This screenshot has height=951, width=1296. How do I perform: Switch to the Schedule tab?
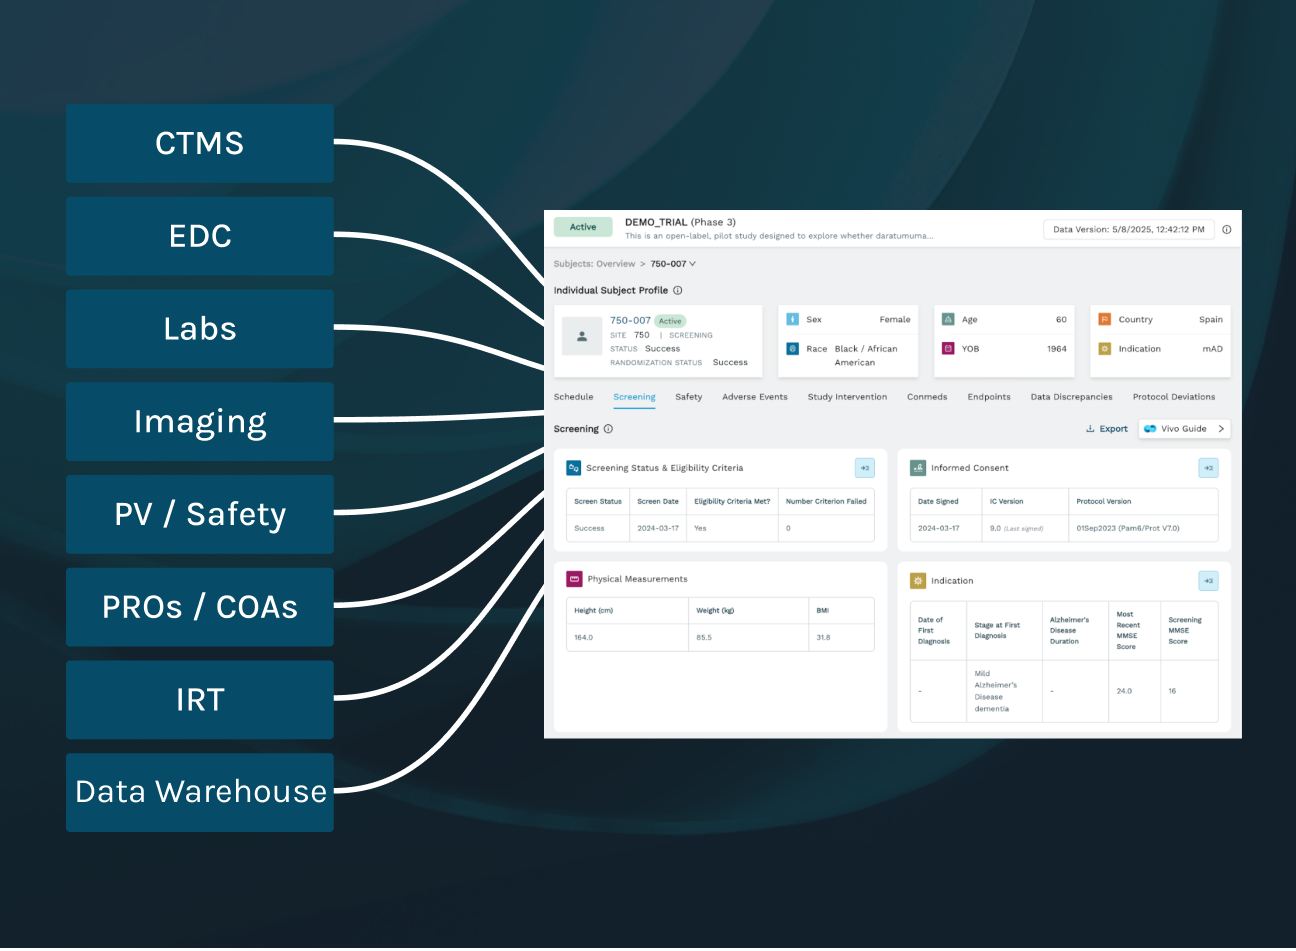click(x=573, y=397)
